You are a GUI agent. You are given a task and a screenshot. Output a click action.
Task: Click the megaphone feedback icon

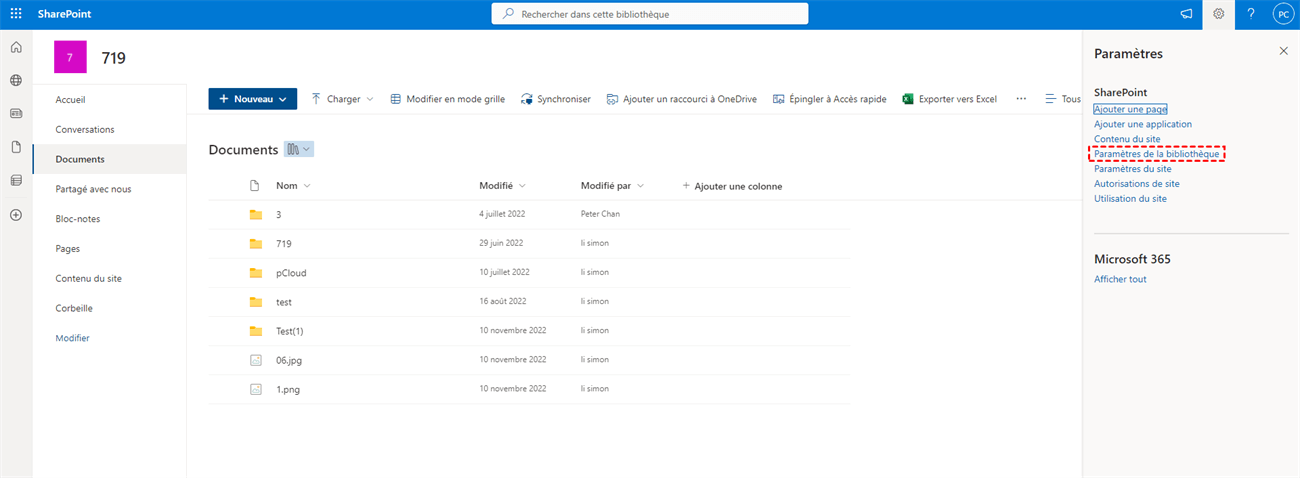point(1186,14)
